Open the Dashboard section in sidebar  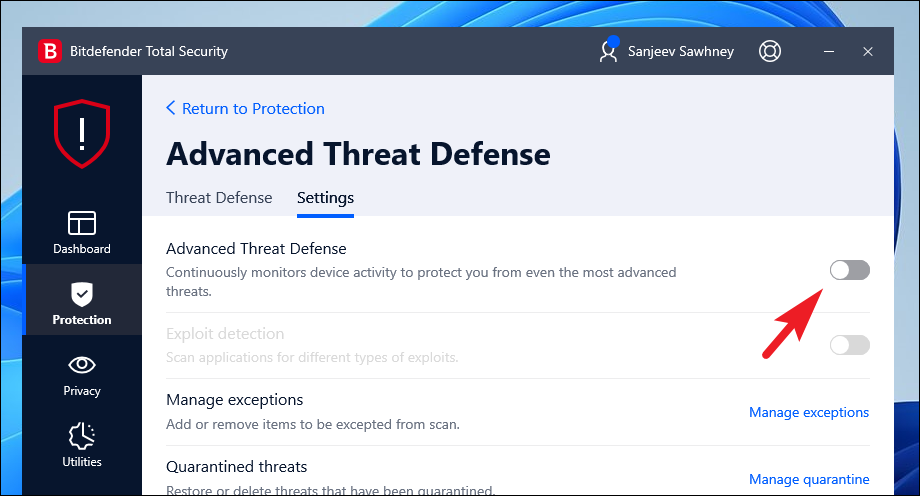(81, 232)
